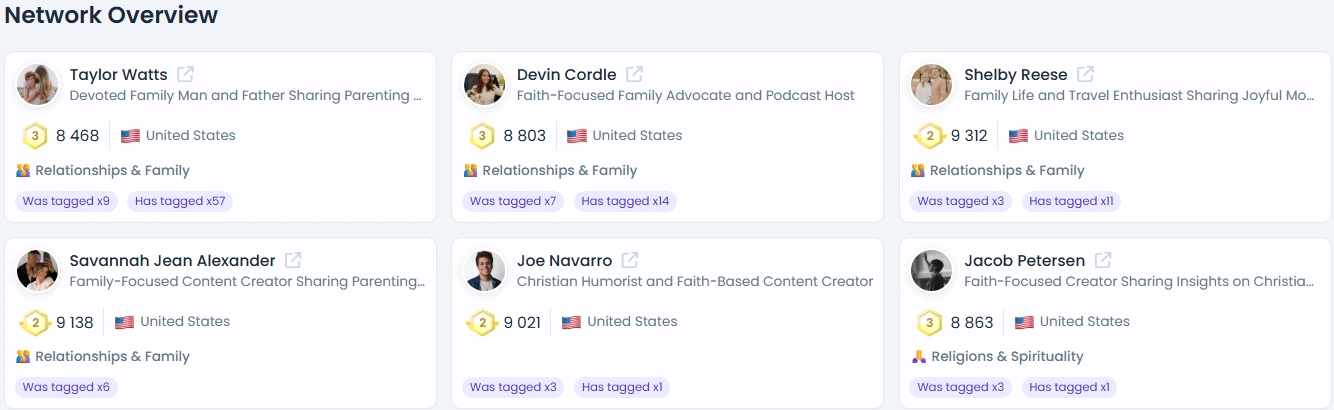The image size is (1334, 410).
Task: Click follower count 9 138
Action: (75, 322)
